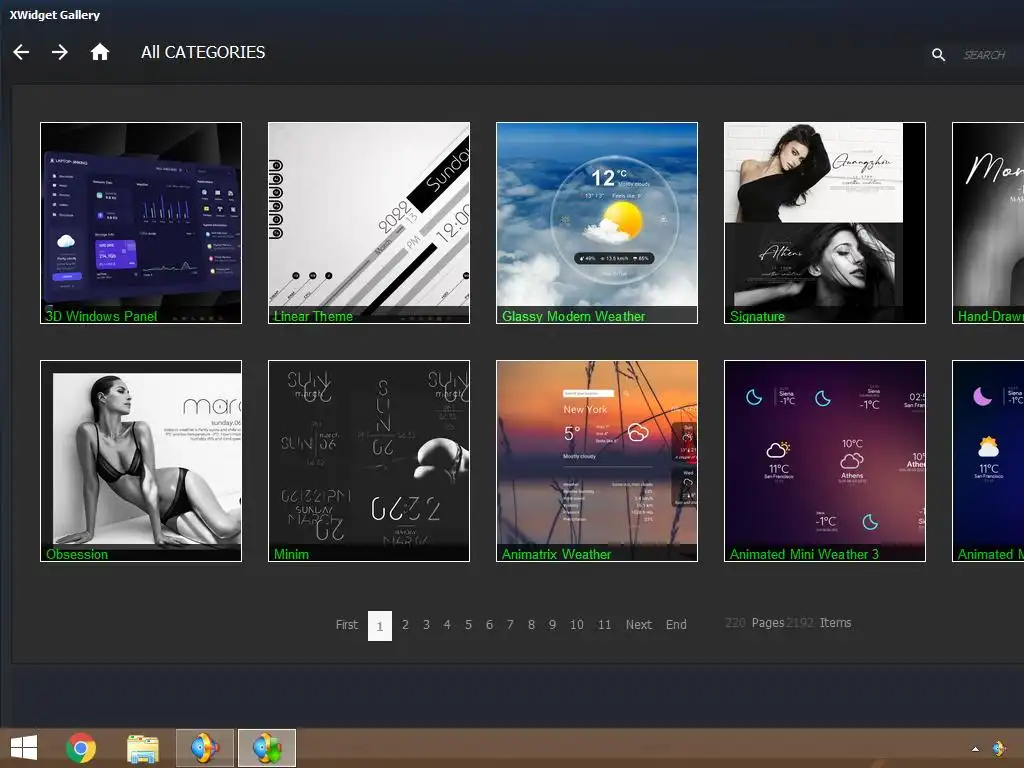This screenshot has width=1024, height=768.
Task: Go back with the left arrow
Action: pos(21,52)
